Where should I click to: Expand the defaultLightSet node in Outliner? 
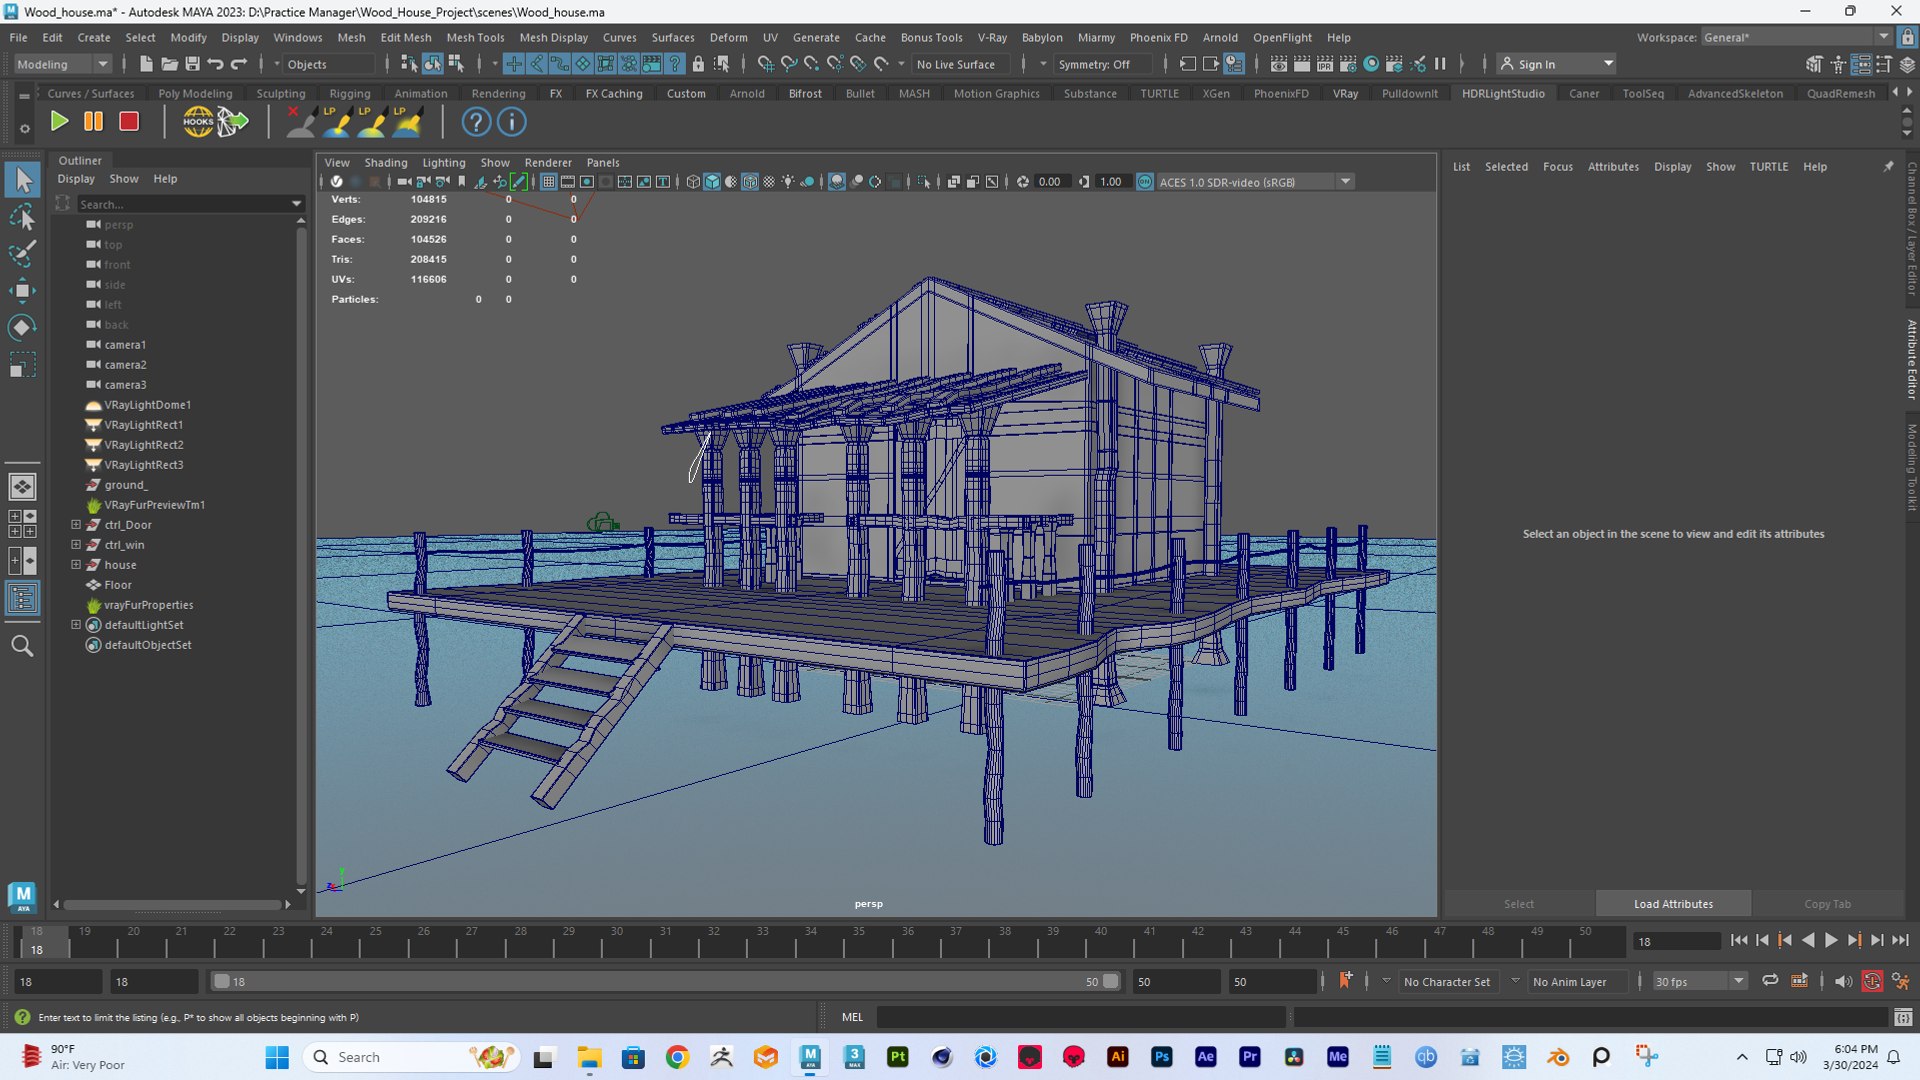tap(76, 624)
